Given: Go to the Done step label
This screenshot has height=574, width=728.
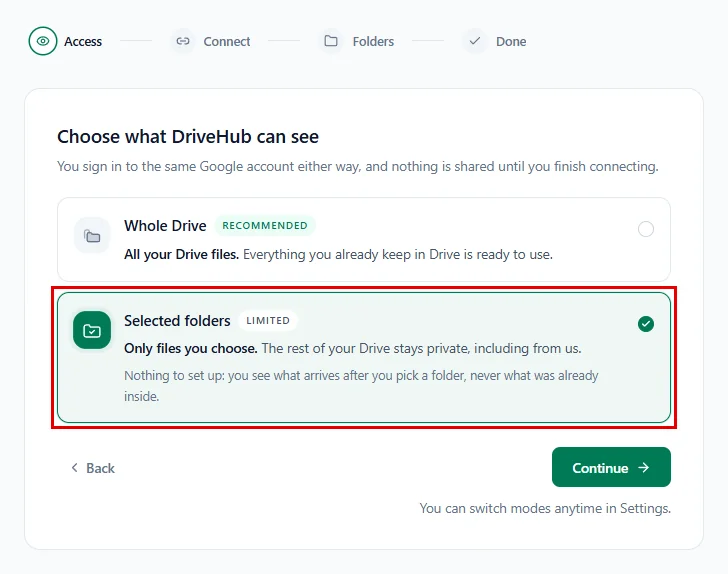Looking at the screenshot, I should coord(511,42).
